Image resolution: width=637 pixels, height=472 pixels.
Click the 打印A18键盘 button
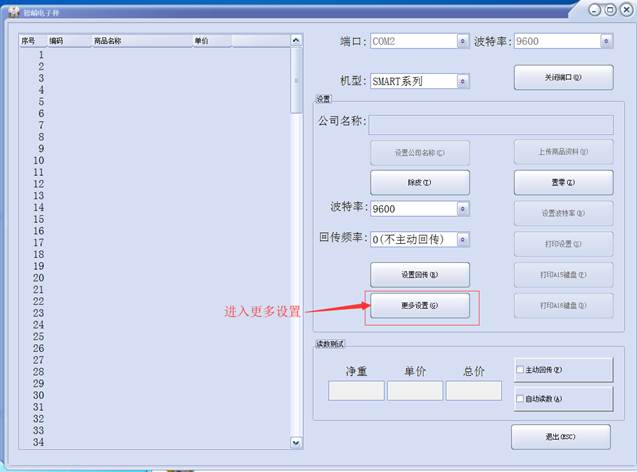[x=563, y=305]
